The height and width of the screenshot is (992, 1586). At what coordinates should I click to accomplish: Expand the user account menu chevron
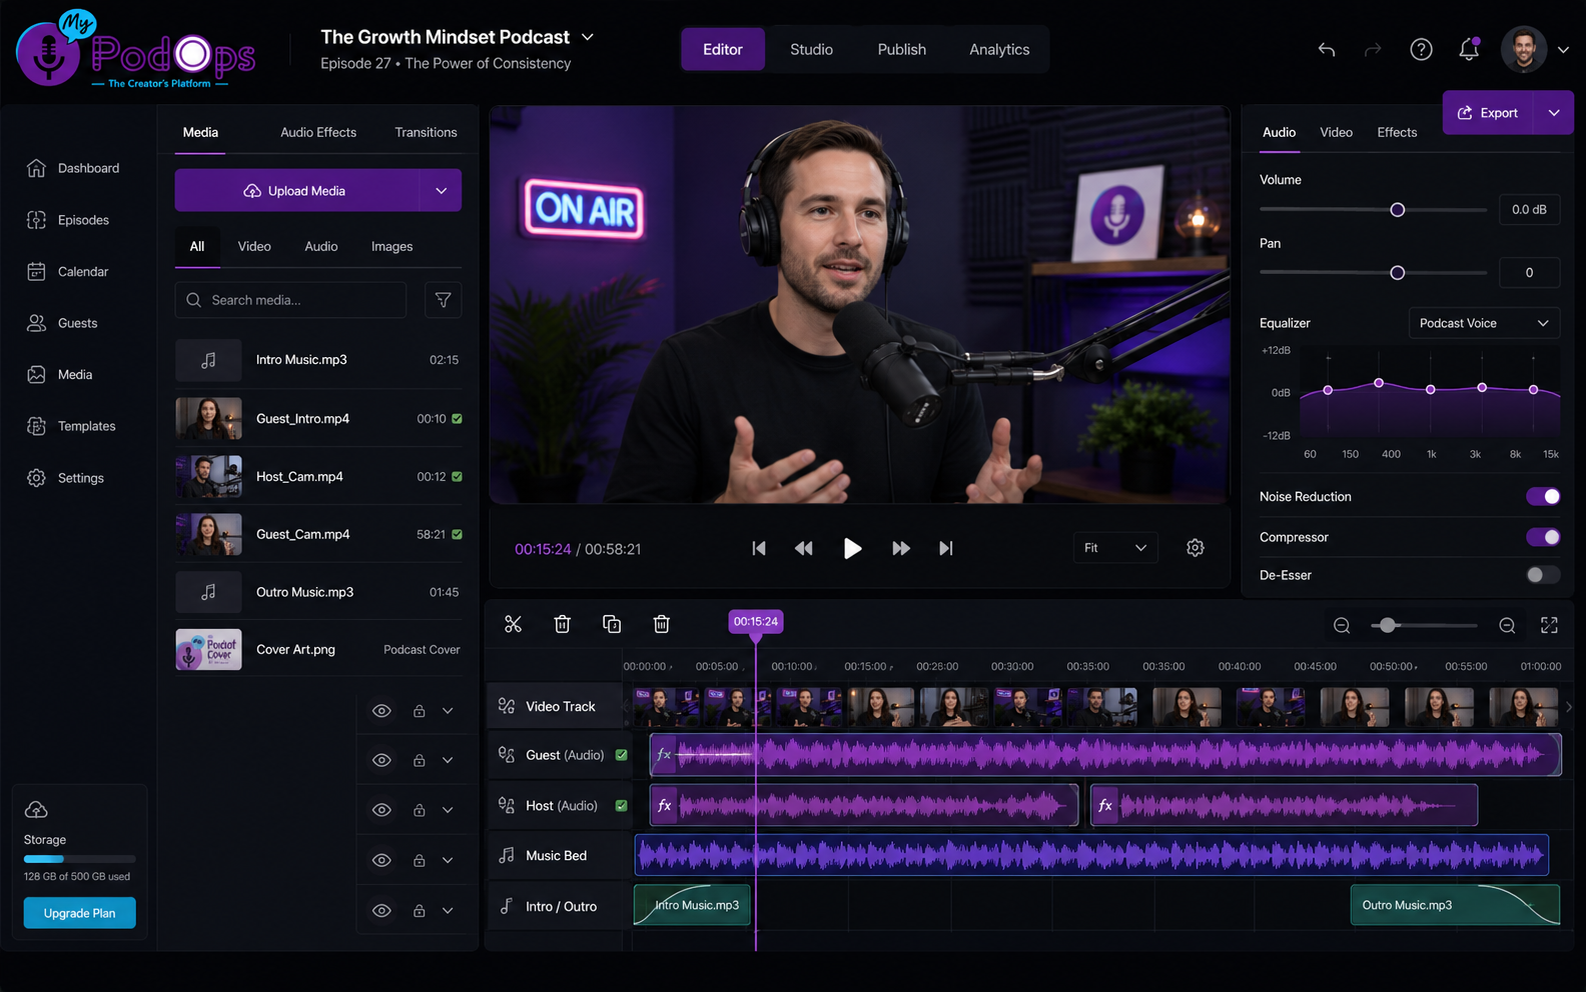1563,49
